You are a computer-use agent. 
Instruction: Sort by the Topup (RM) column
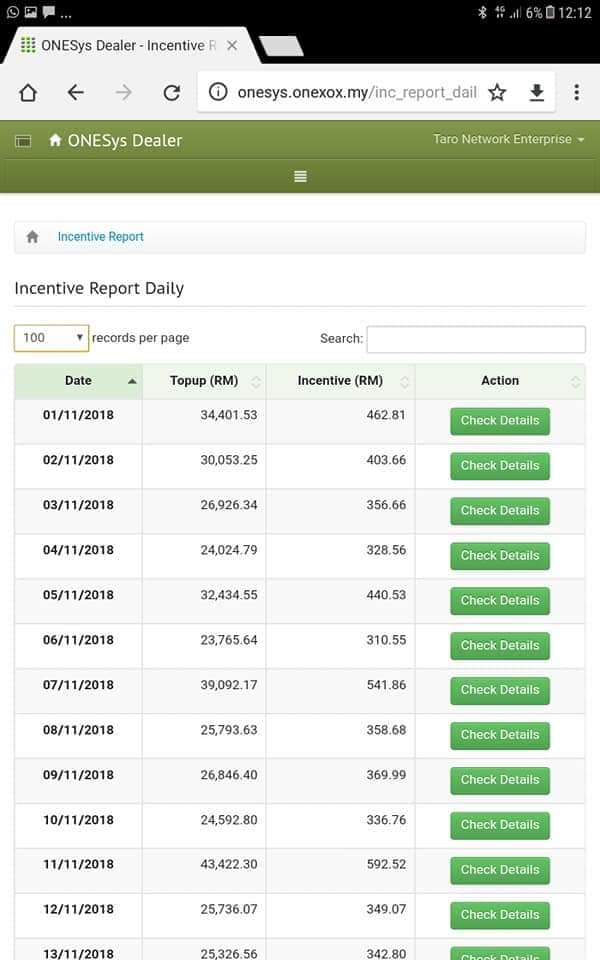click(x=204, y=381)
